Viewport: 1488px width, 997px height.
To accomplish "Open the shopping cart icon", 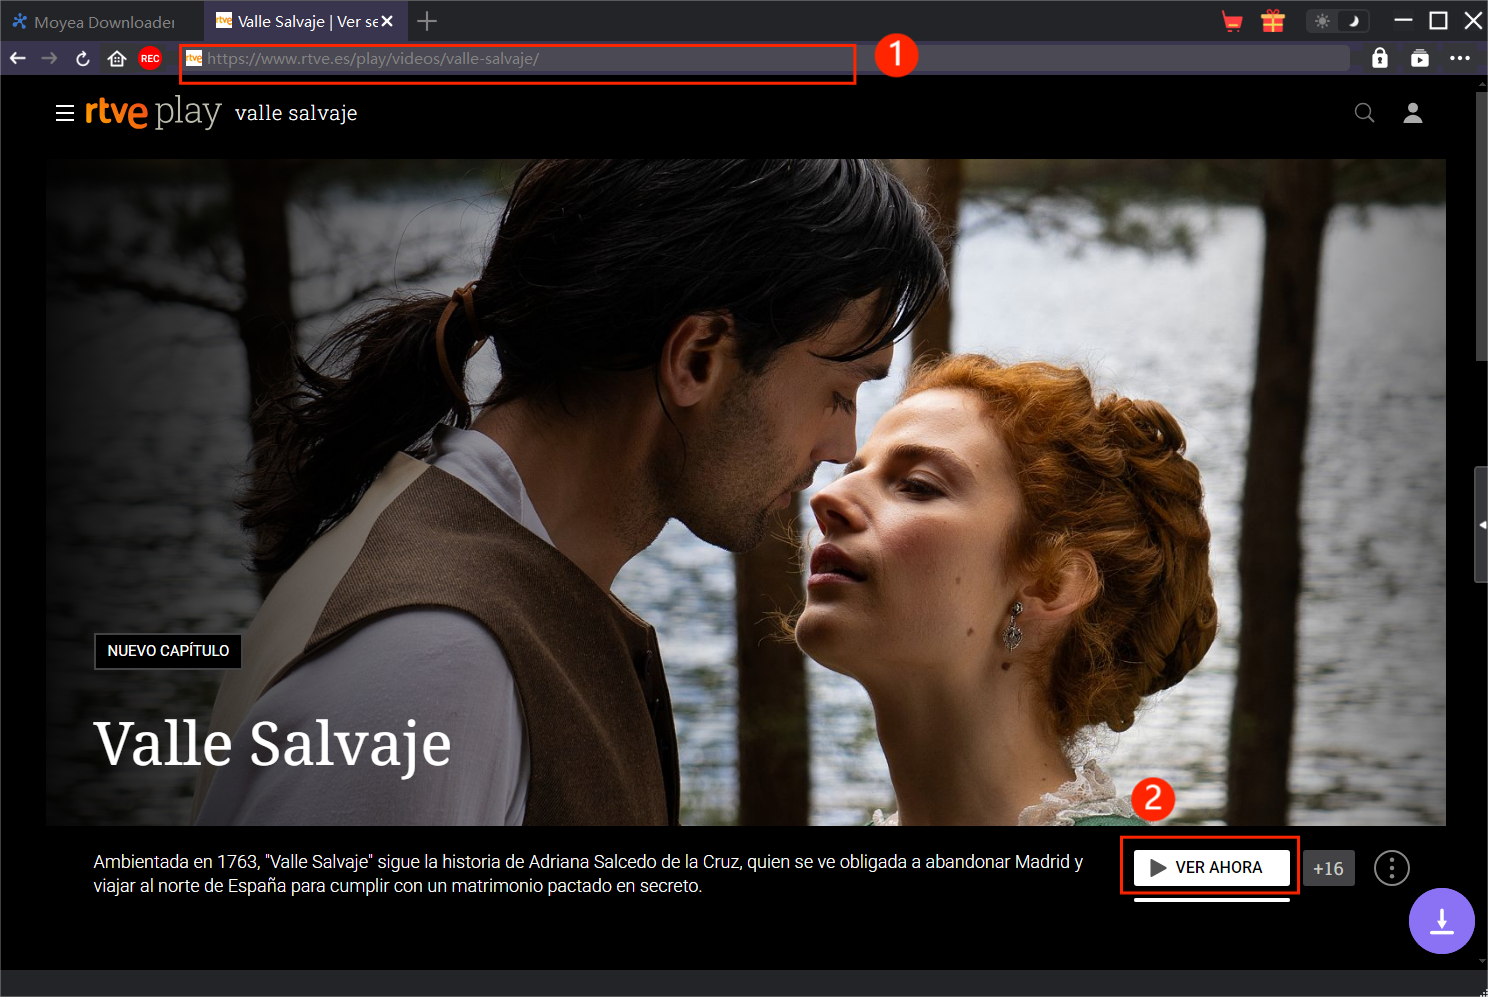I will (1232, 21).
